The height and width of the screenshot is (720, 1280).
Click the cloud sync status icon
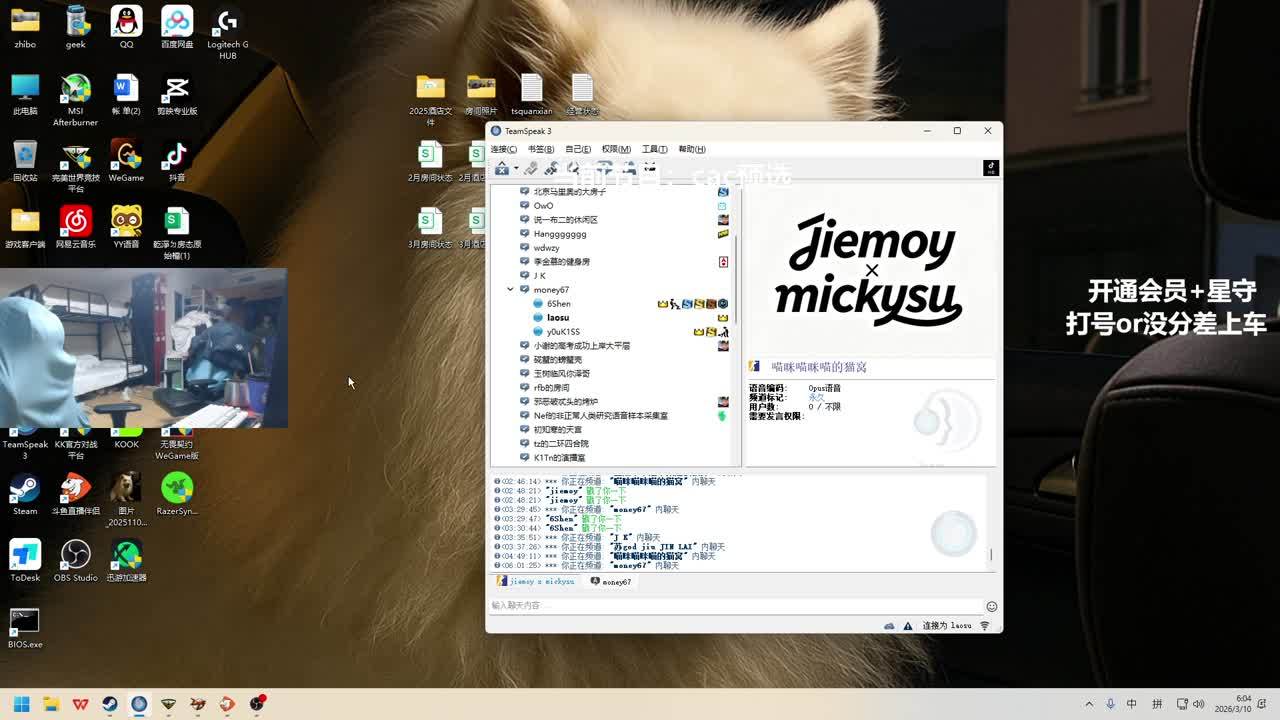click(889, 626)
